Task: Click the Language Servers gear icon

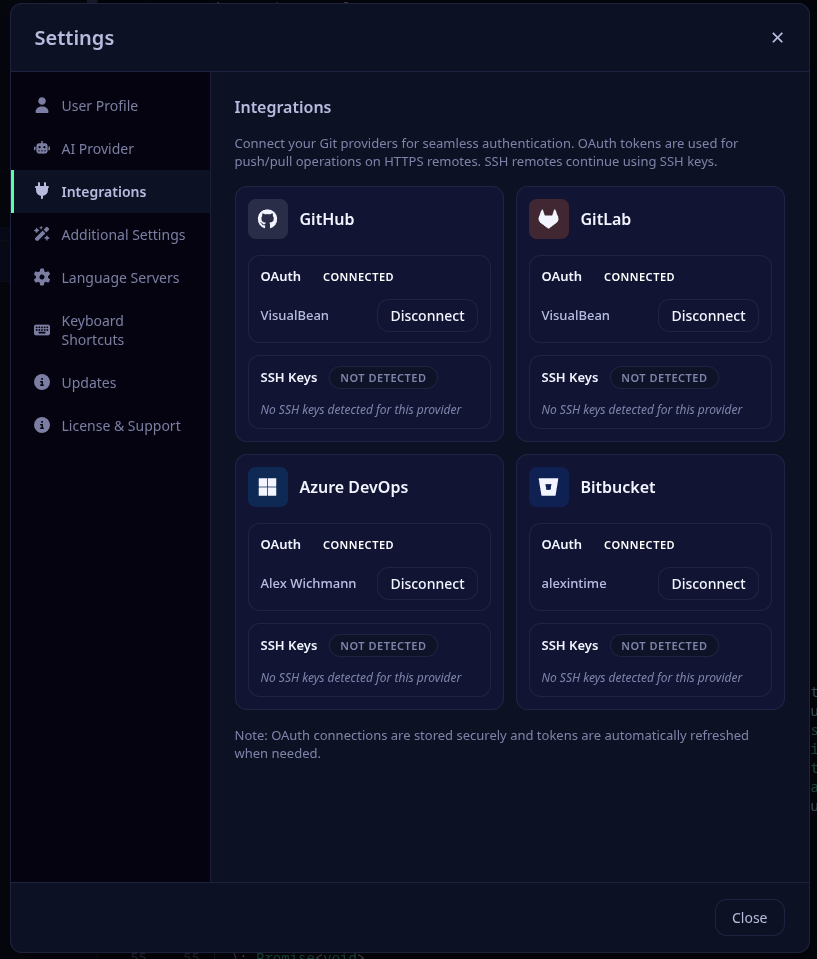Action: click(x=42, y=277)
